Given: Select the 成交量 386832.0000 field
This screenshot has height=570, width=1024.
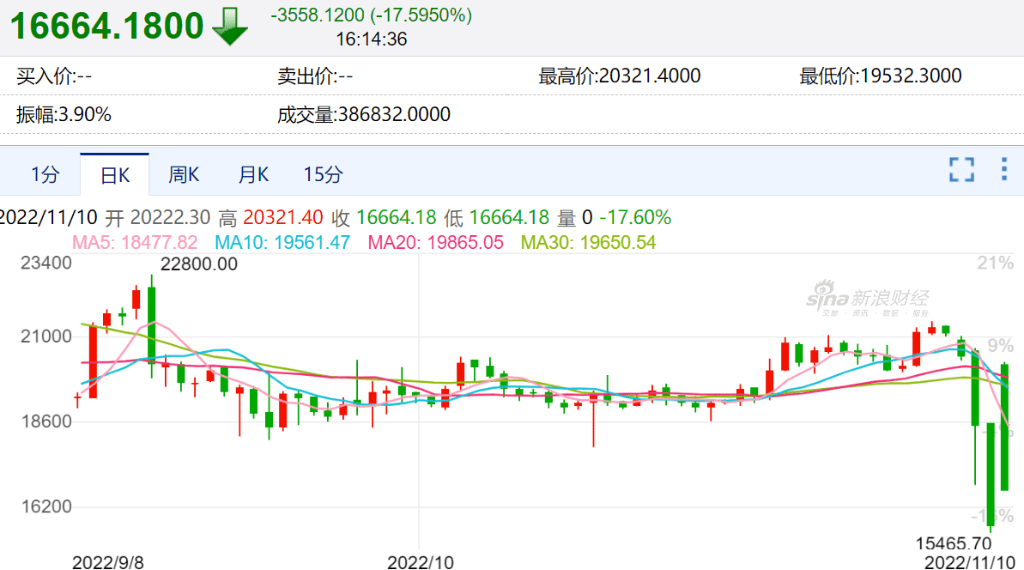Looking at the screenshot, I should point(364,114).
